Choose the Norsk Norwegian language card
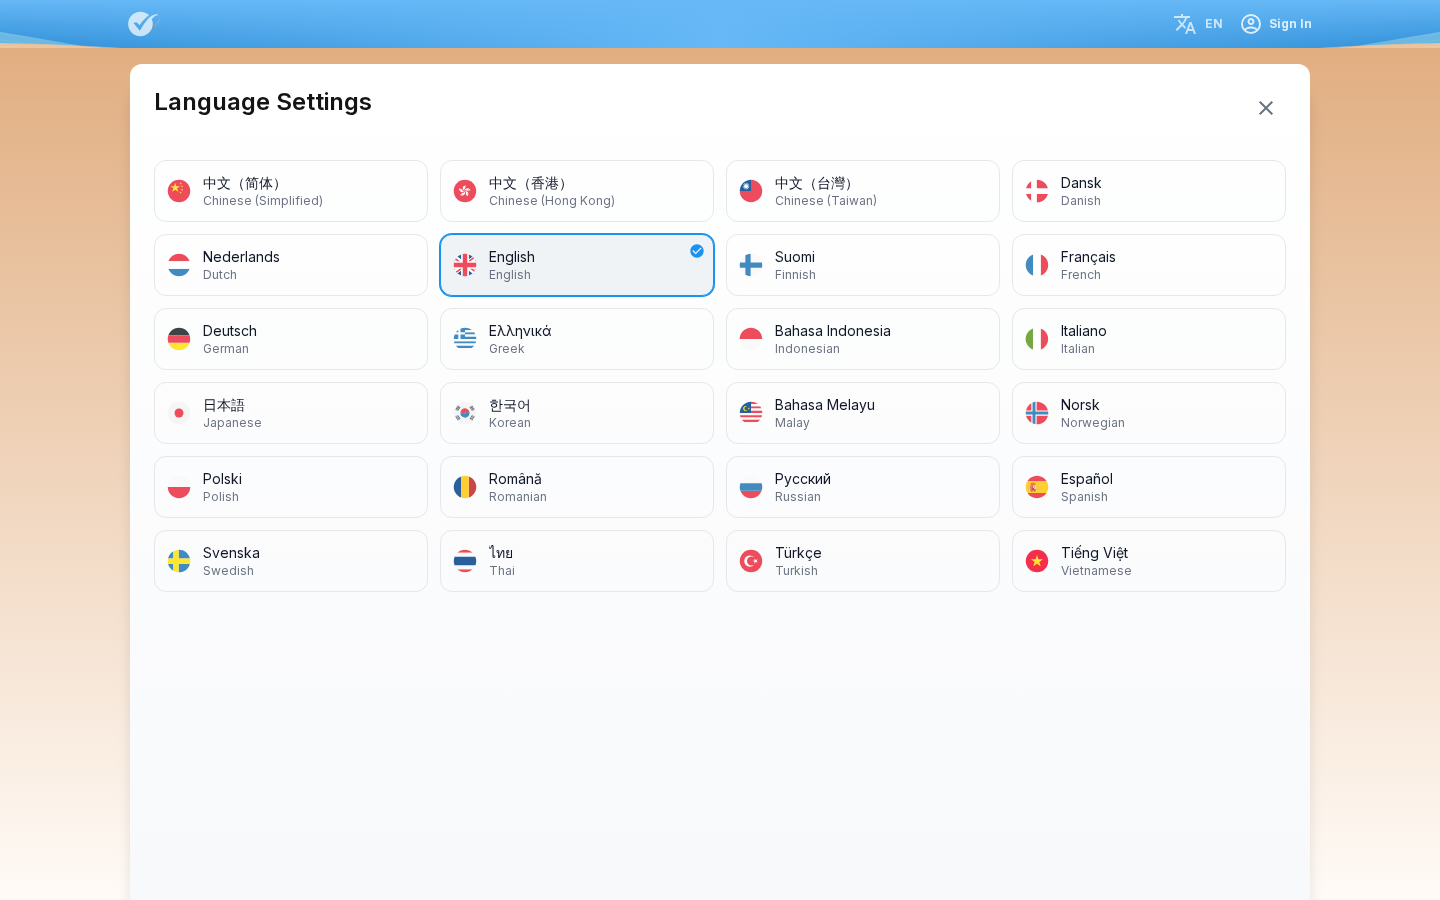The image size is (1440, 900). pos(1149,413)
